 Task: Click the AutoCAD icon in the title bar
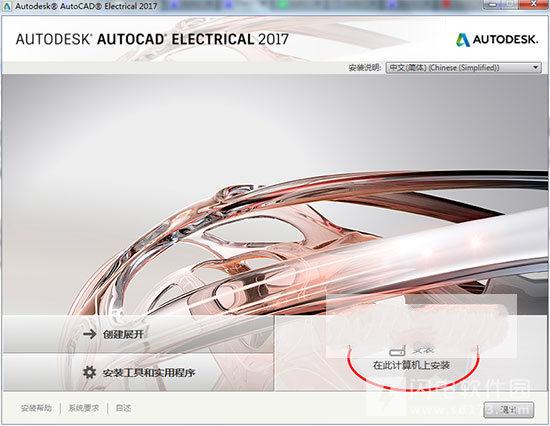(x=7, y=6)
